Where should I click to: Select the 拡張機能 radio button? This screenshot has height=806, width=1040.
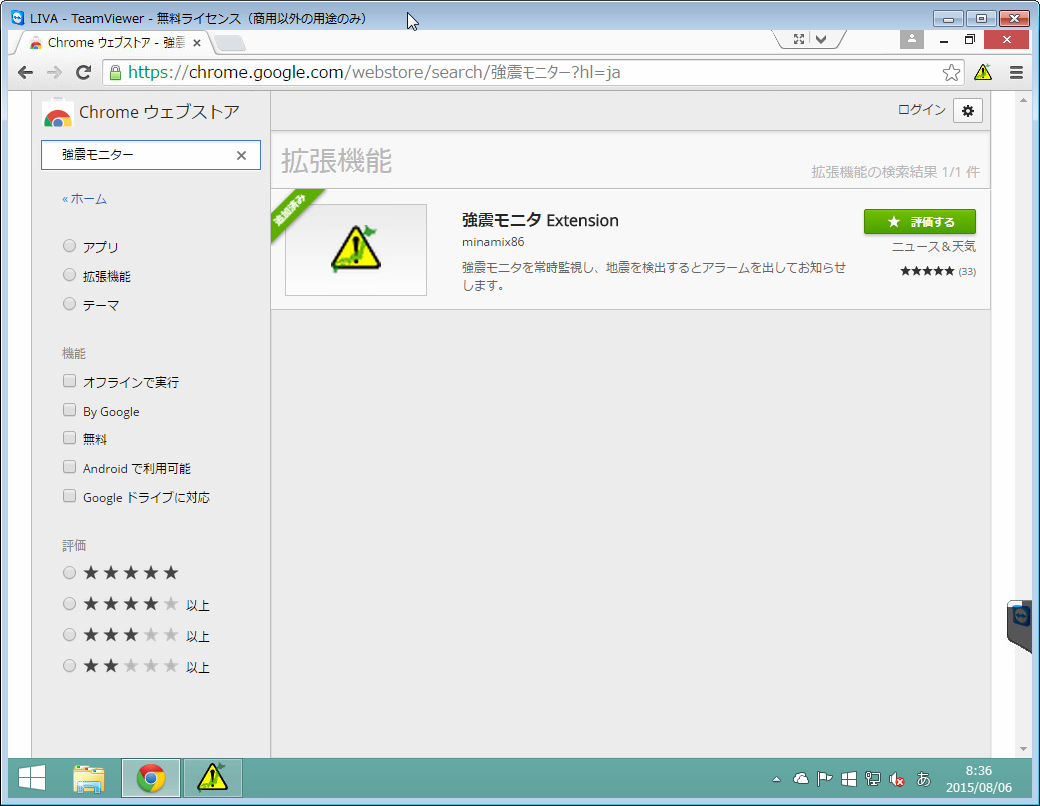click(69, 275)
